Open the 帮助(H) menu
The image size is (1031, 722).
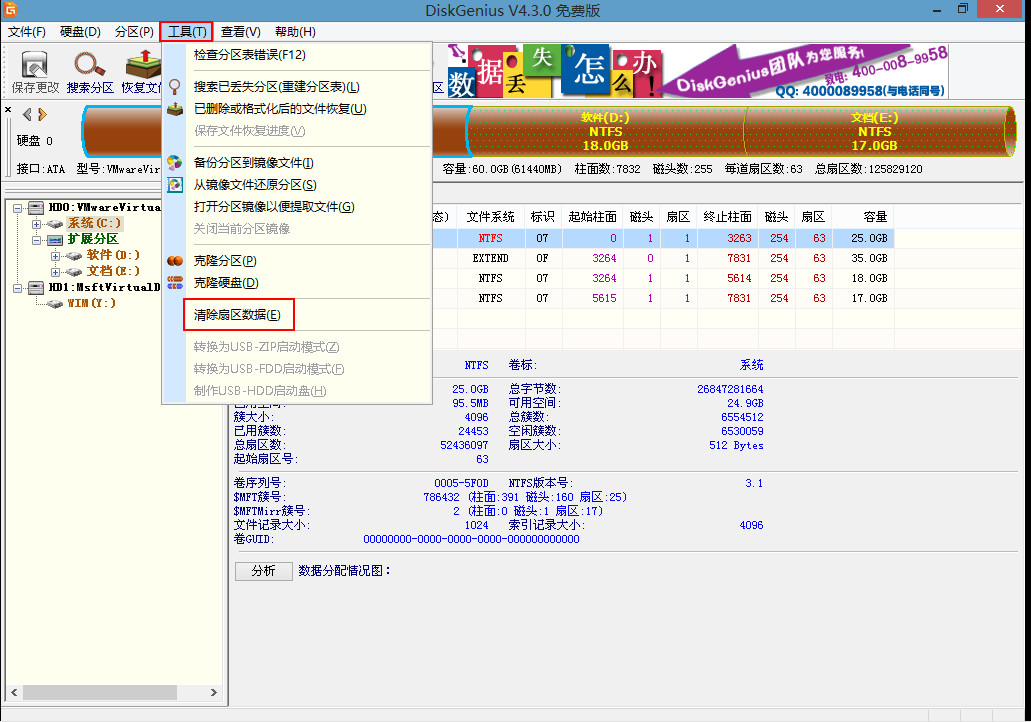coord(295,32)
